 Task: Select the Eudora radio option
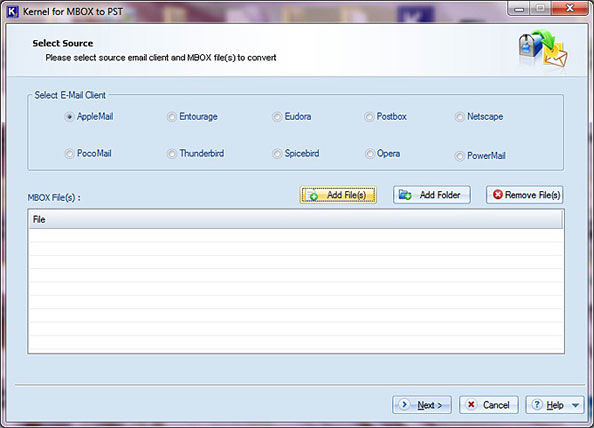(x=277, y=117)
